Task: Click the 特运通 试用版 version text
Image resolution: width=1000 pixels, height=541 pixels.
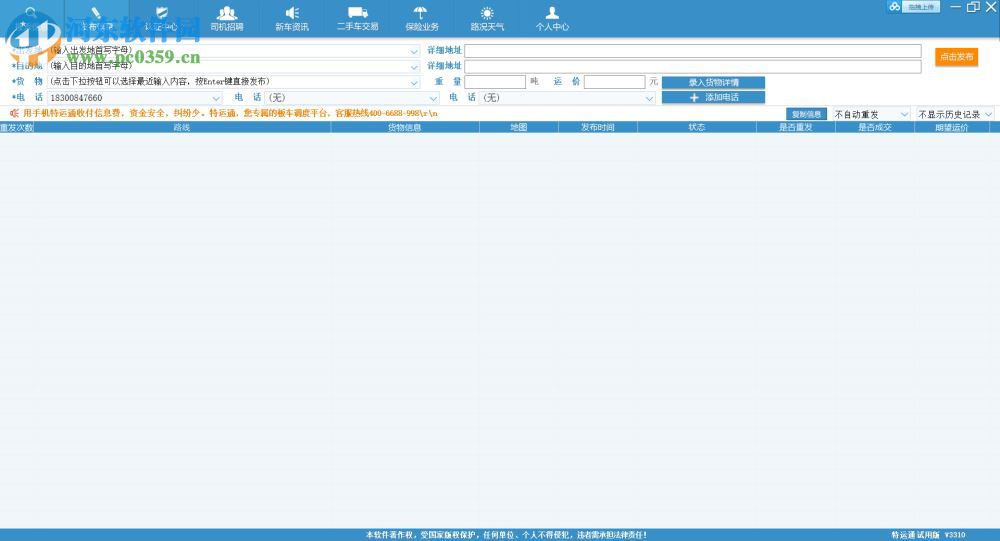Action: coord(928,535)
